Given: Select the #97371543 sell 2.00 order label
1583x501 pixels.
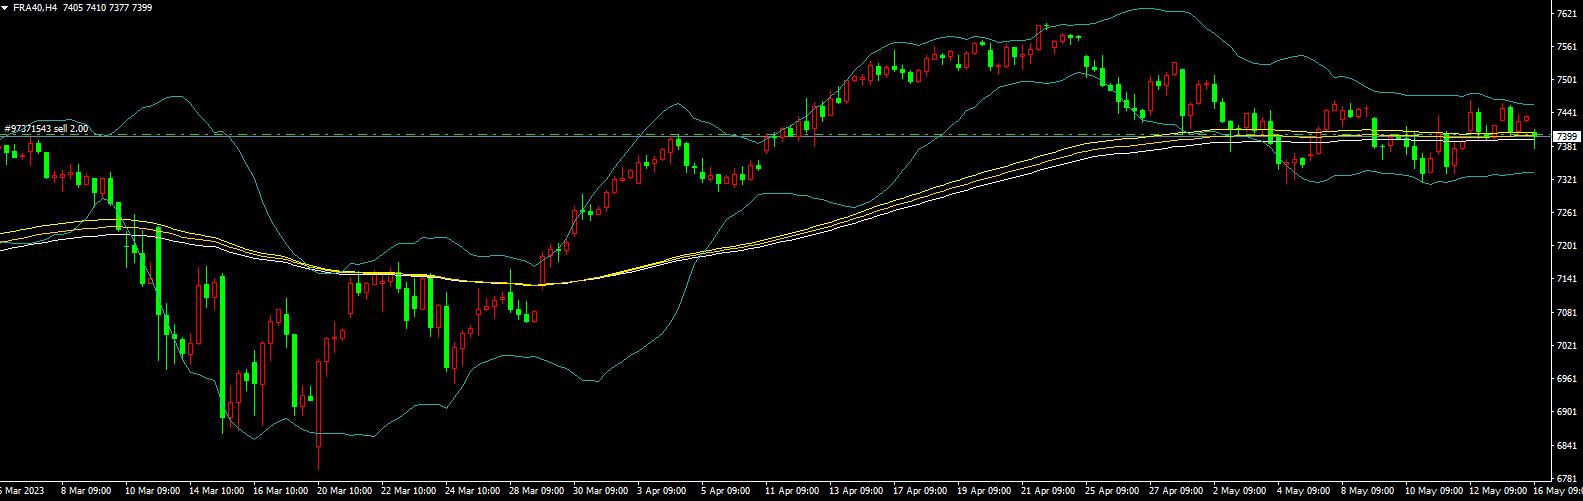Looking at the screenshot, I should point(46,129).
